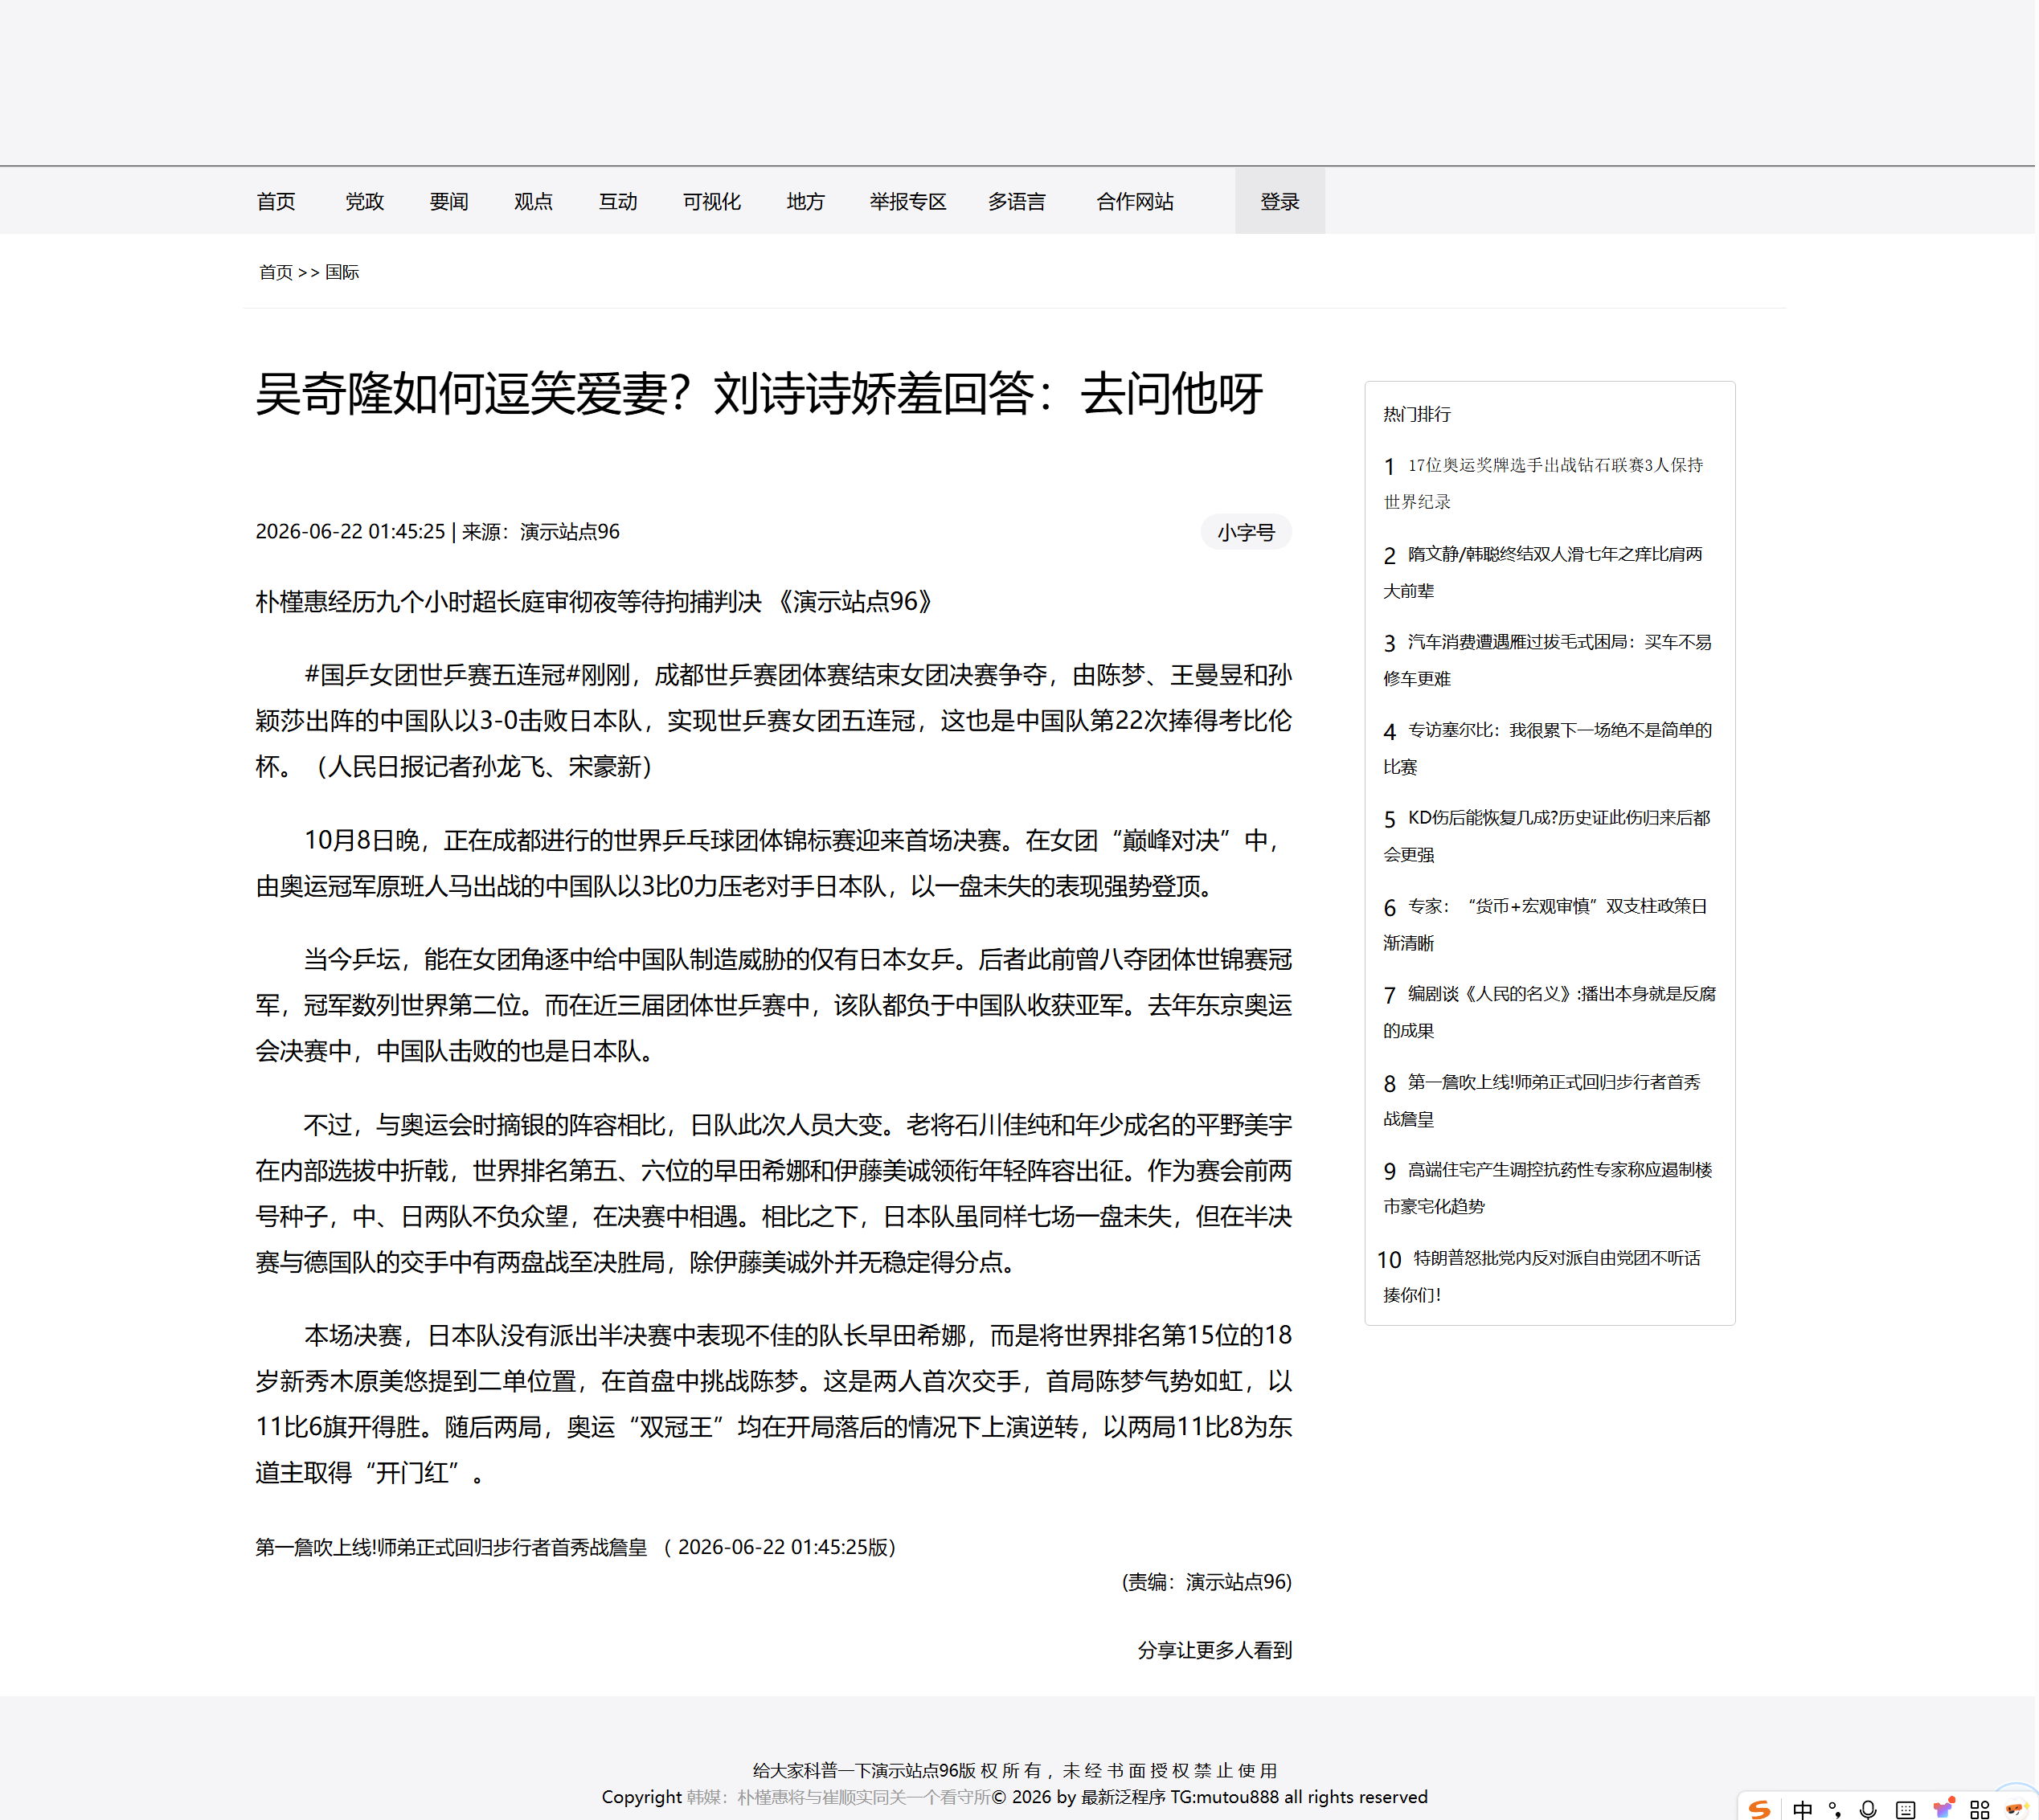2039x1820 pixels.
Task: Open hot item 5: KD伤后能恢复几成
Action: click(1548, 836)
